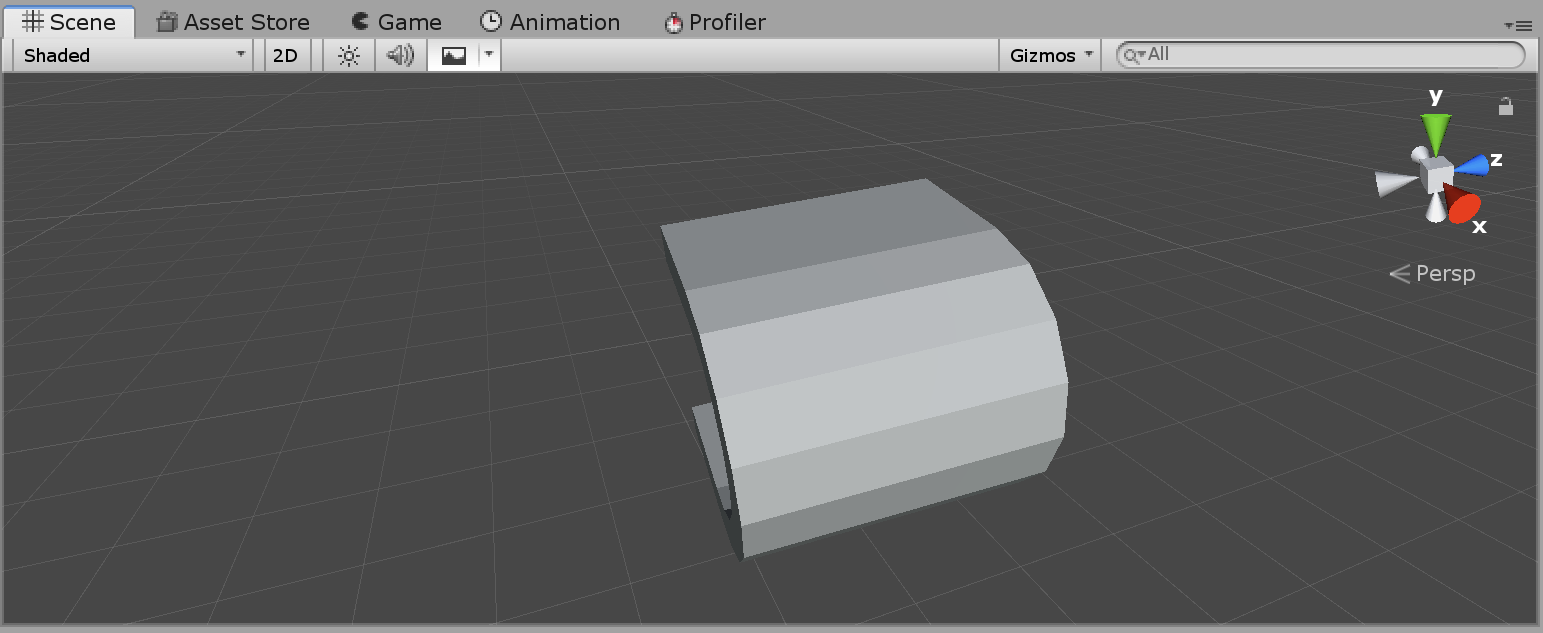Expand the effects dropdown arrow
Image resolution: width=1543 pixels, height=633 pixels.
(487, 55)
